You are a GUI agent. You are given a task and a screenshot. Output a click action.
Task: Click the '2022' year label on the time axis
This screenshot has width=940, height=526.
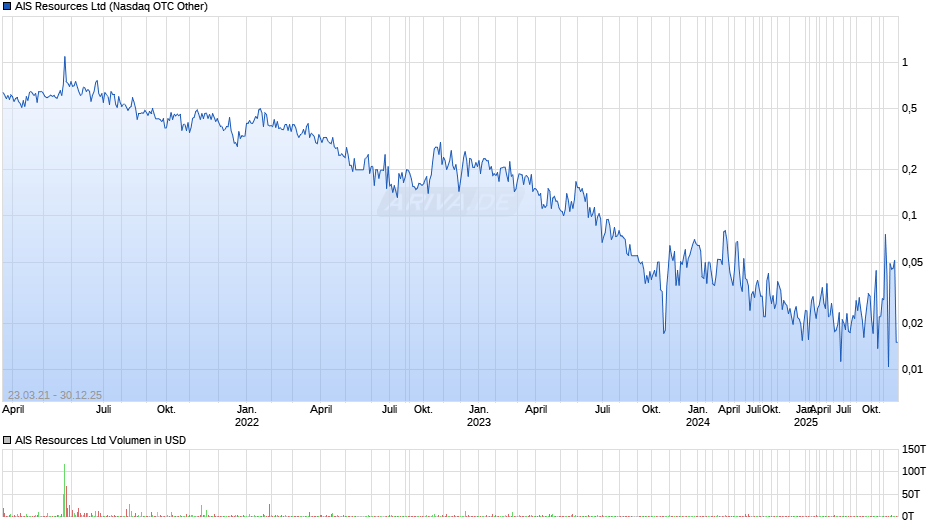point(246,422)
